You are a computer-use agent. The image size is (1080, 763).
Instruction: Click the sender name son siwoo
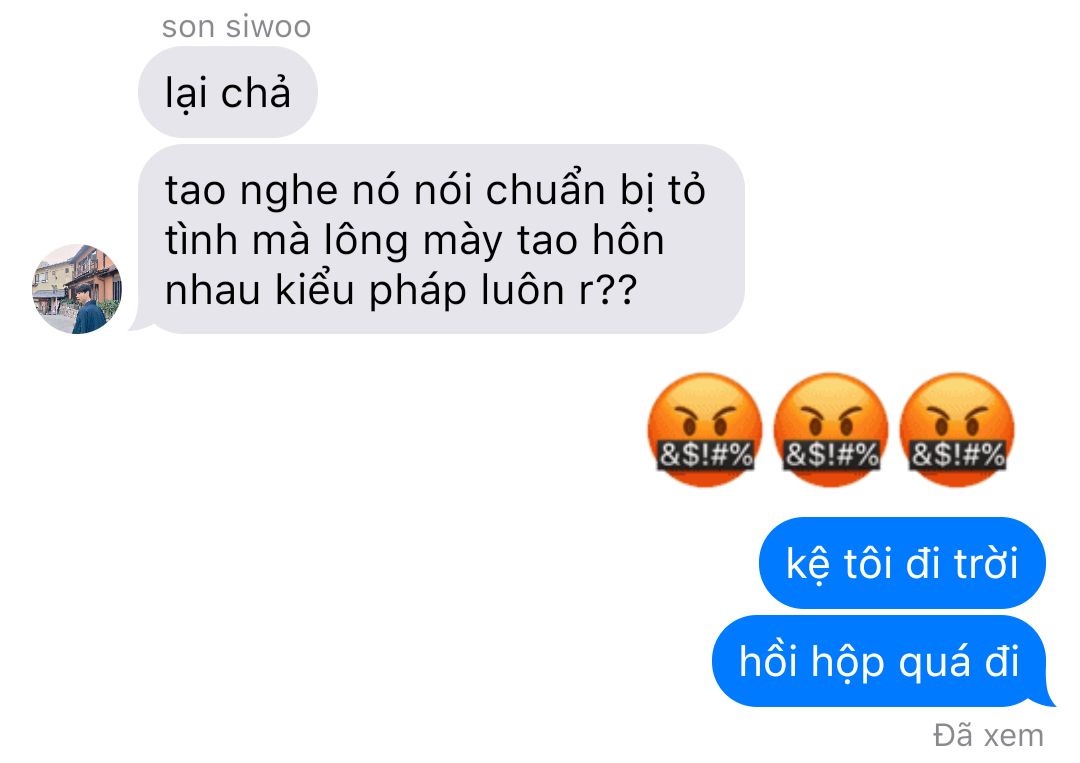point(236,27)
